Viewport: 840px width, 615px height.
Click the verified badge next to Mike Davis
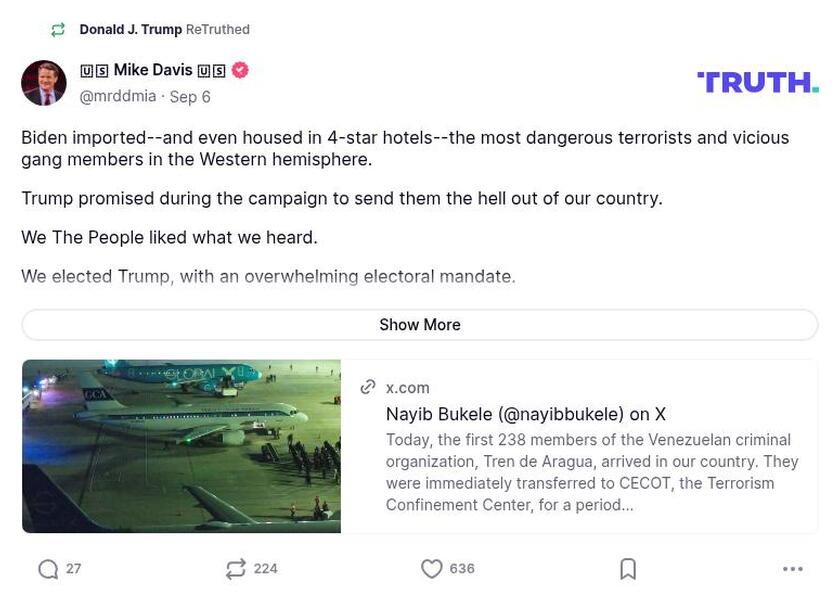237,70
